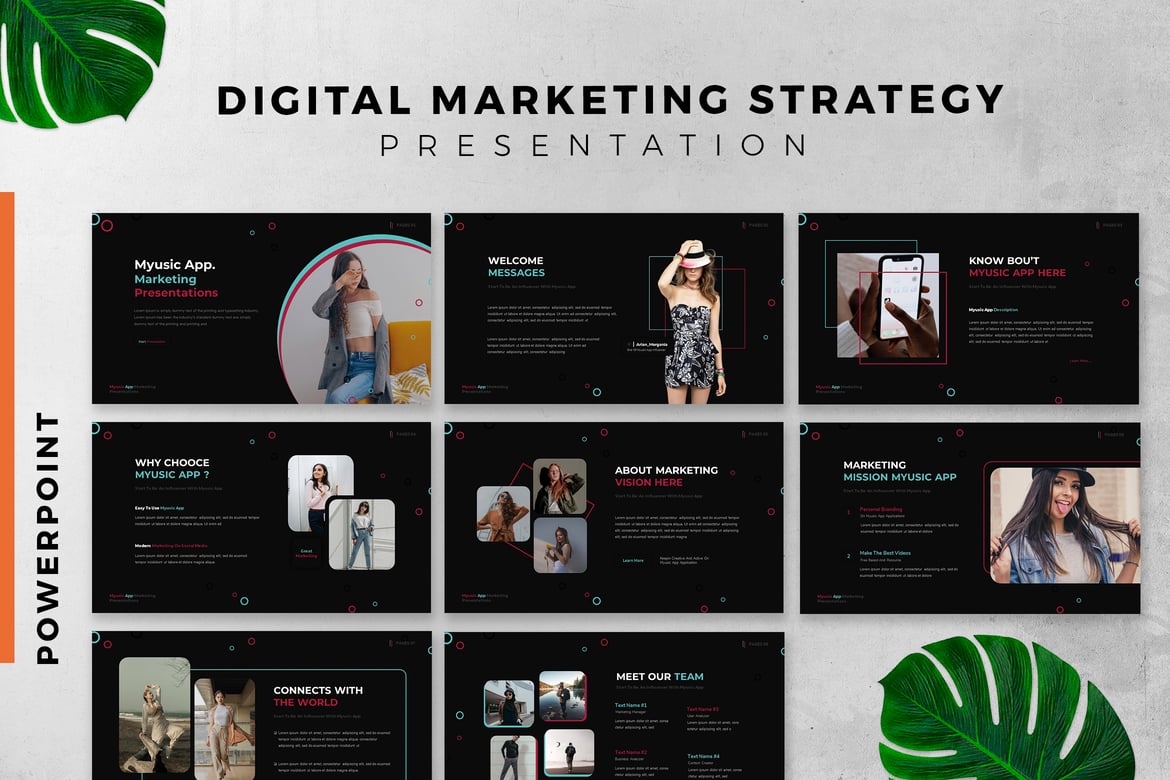The image size is (1170, 780).
Task: Select the woman in jeans photo on first slide
Action: (358, 322)
